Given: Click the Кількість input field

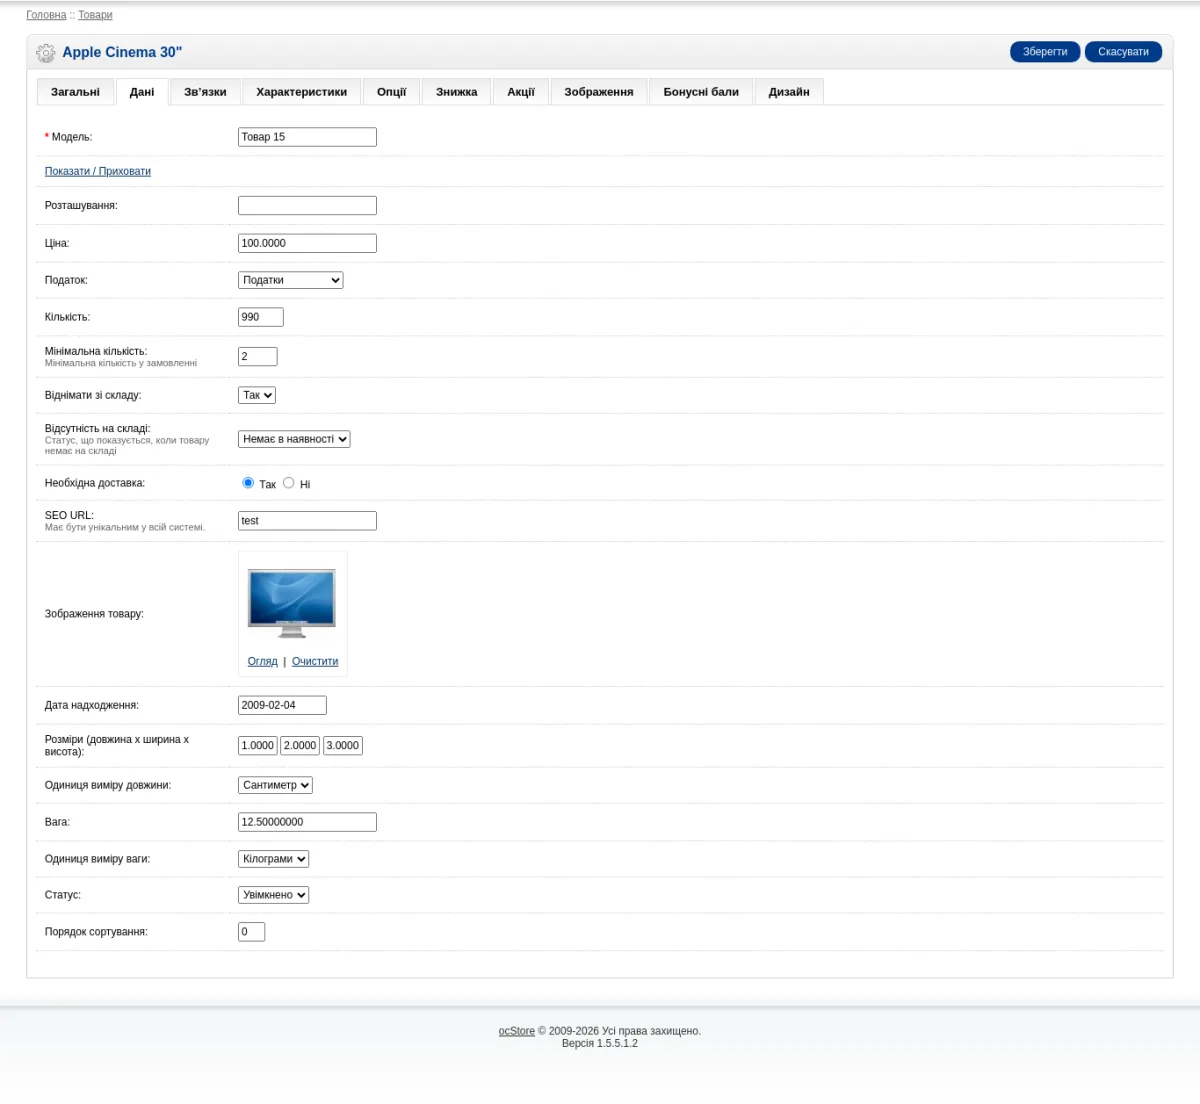Looking at the screenshot, I should coord(261,317).
